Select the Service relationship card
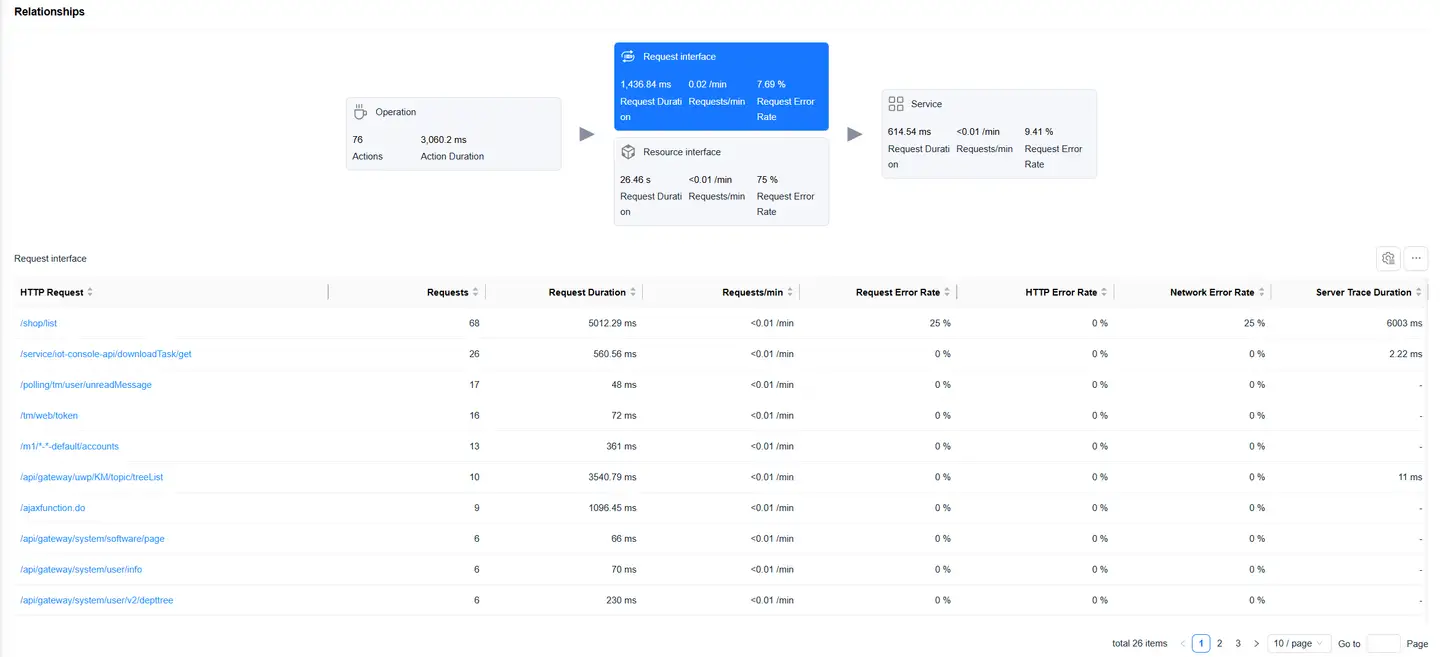This screenshot has height=657, width=1440. [988, 134]
